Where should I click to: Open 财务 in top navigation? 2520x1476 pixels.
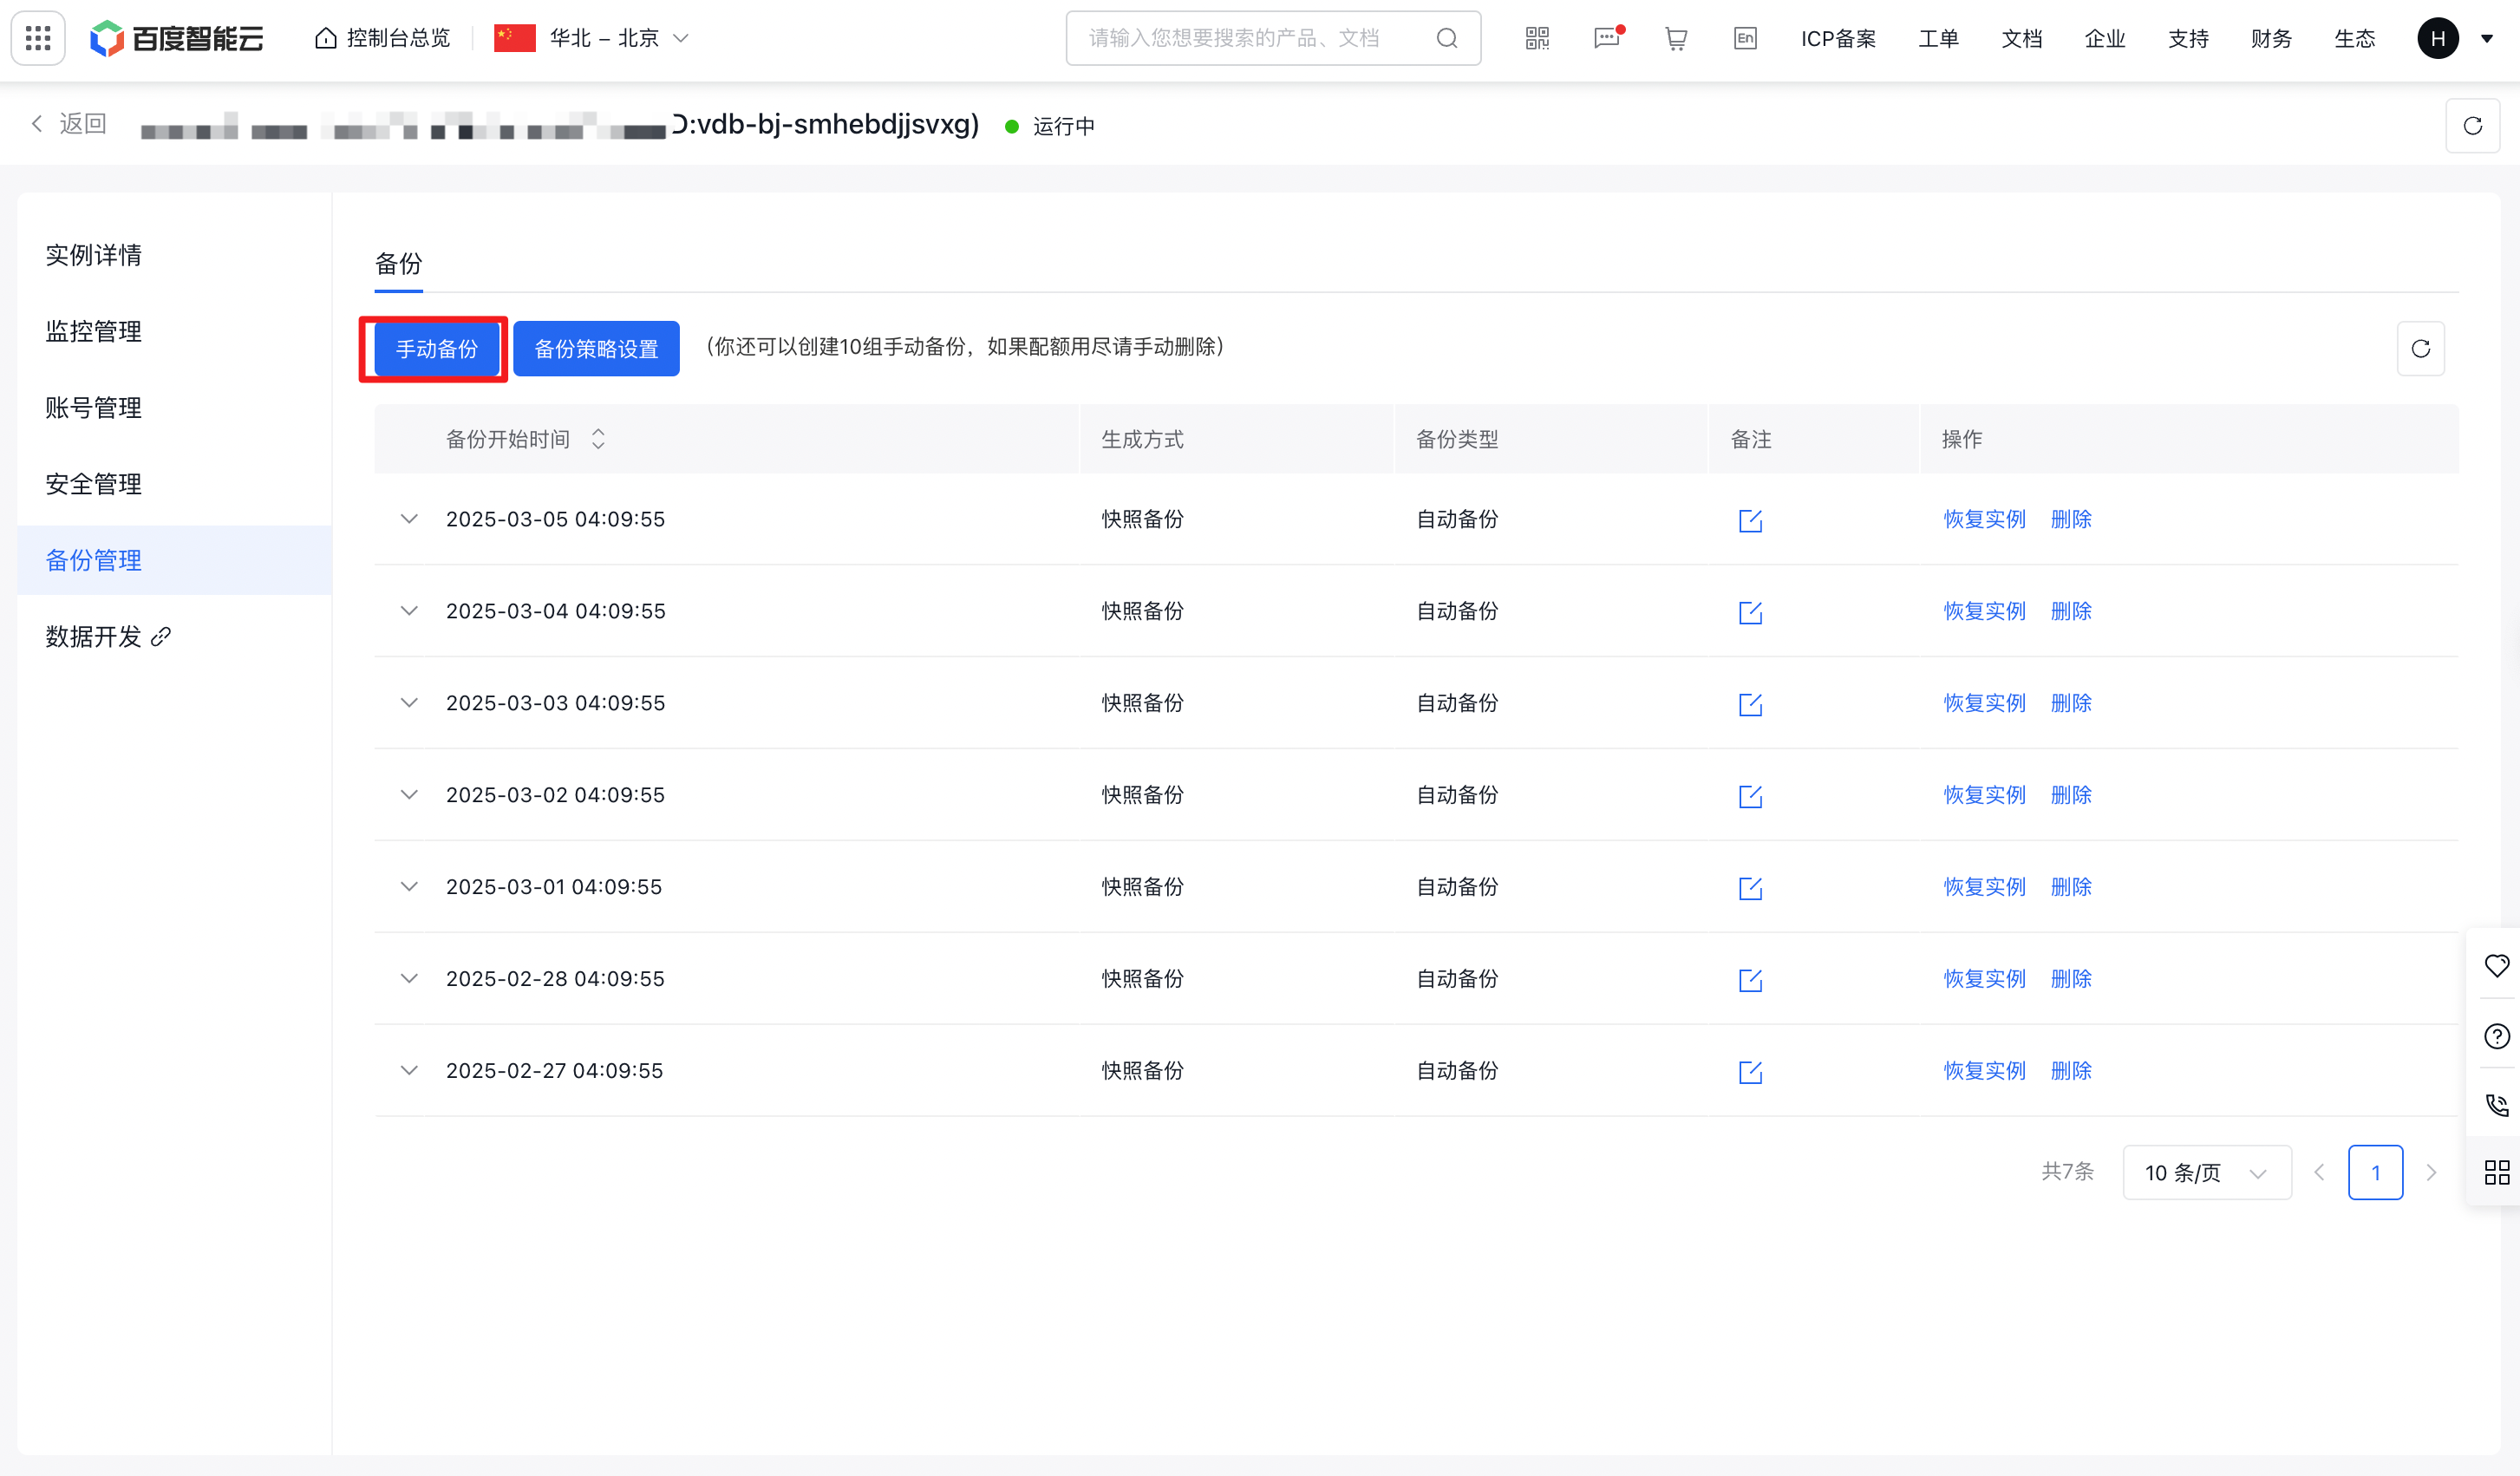coord(2271,39)
